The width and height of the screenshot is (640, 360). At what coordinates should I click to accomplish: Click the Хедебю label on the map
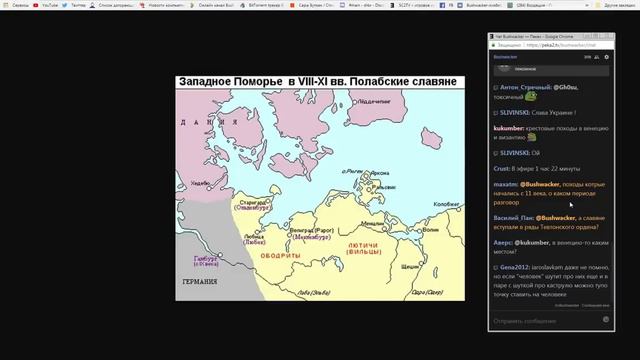(x=200, y=183)
